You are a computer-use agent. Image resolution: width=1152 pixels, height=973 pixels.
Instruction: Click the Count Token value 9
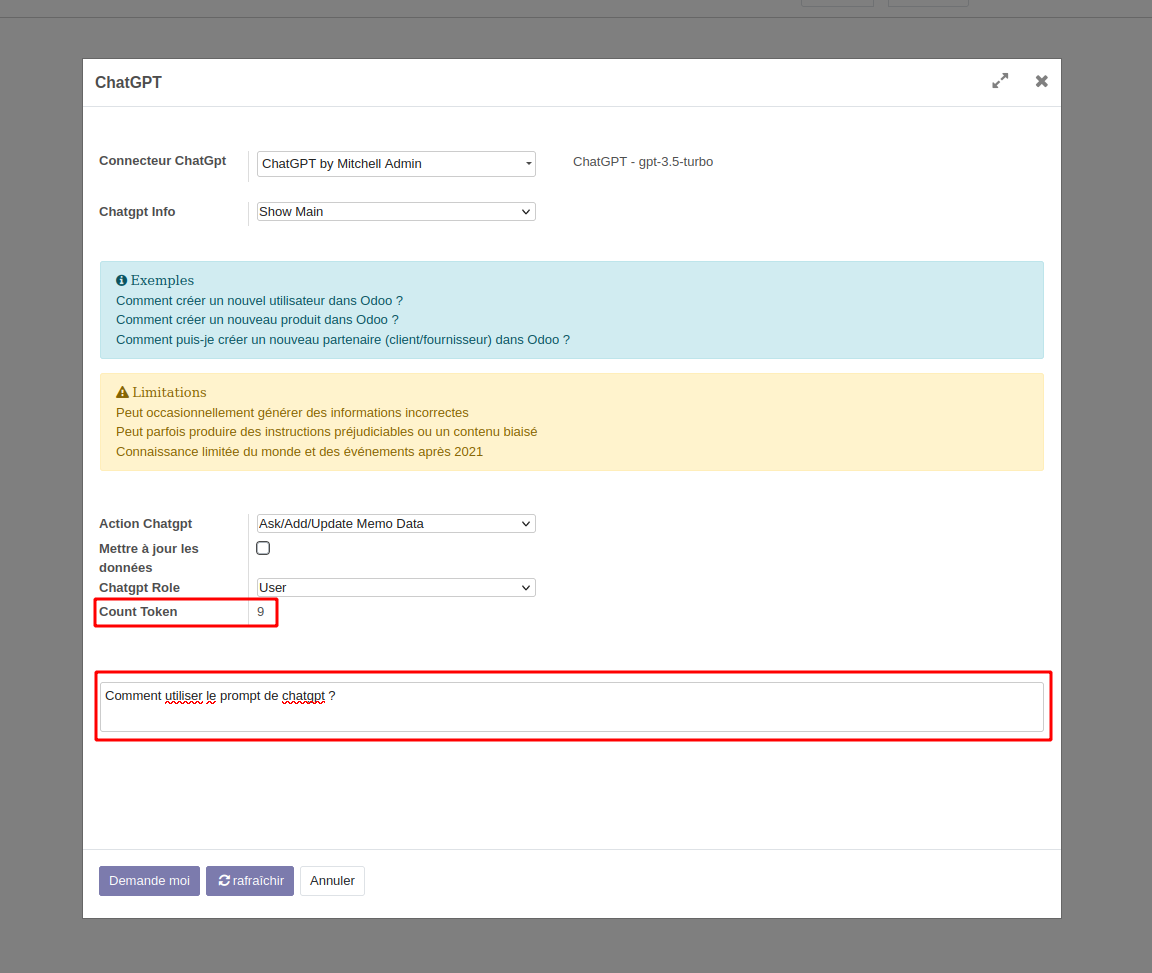[x=261, y=611]
